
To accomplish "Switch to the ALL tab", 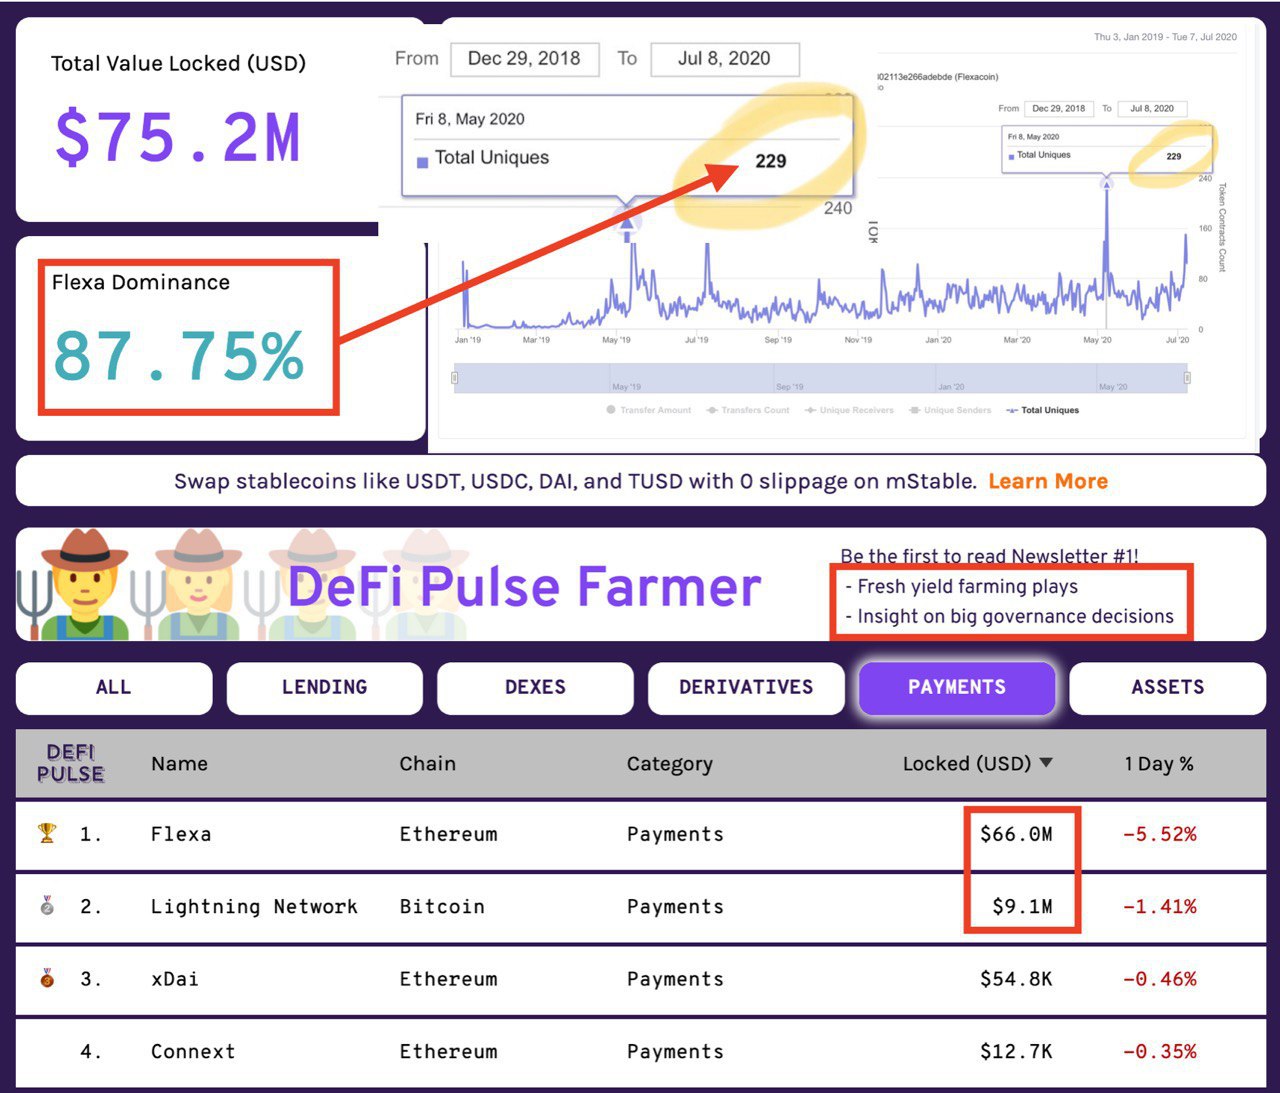I will coord(114,688).
